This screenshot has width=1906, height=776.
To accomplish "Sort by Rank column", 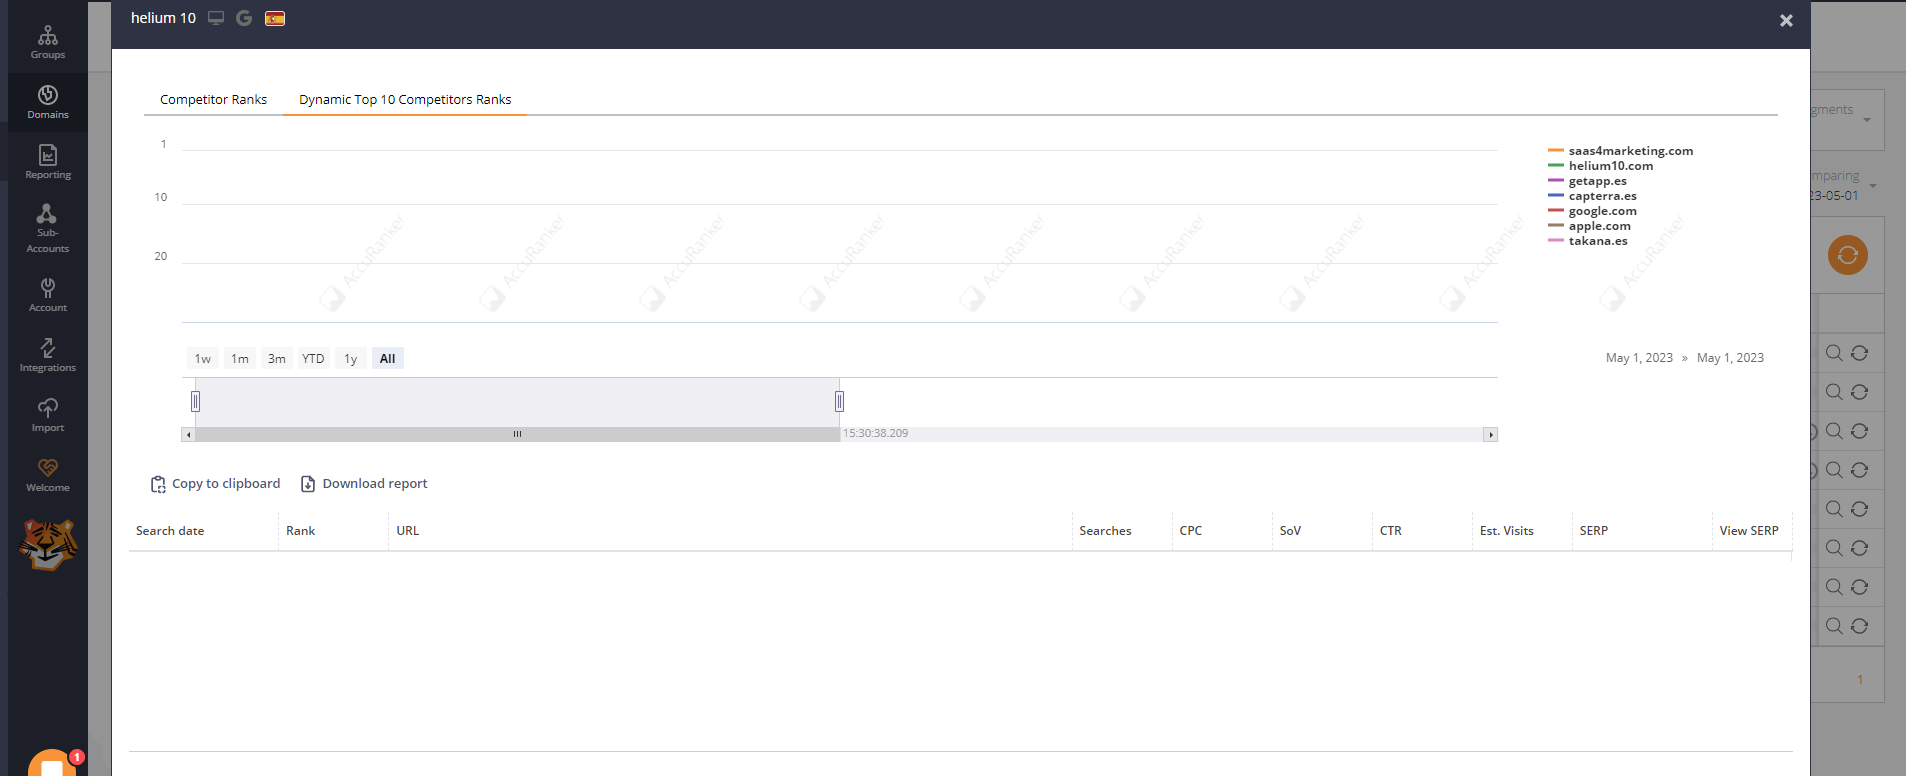I will tap(300, 531).
